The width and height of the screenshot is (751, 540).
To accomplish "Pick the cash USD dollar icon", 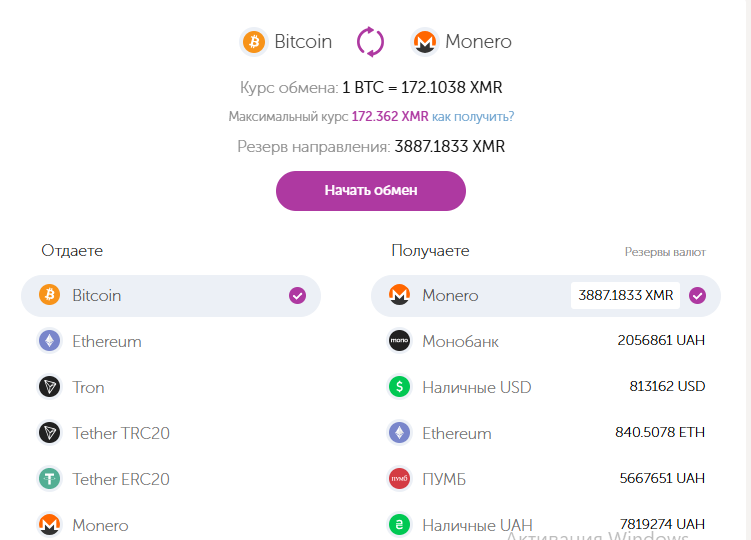I will point(399,387).
